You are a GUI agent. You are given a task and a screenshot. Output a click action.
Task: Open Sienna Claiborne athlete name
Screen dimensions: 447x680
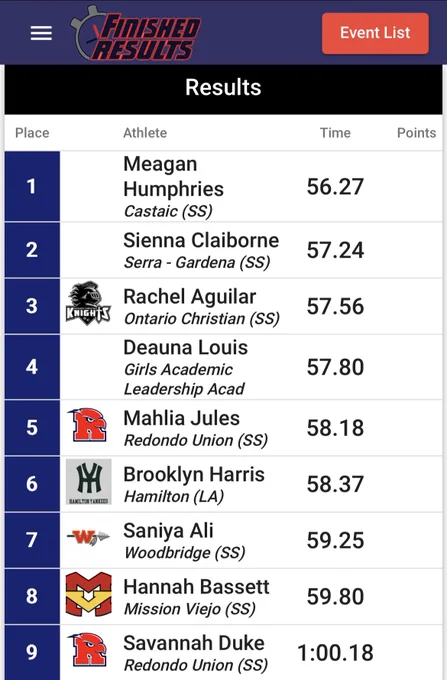pyautogui.click(x=201, y=240)
